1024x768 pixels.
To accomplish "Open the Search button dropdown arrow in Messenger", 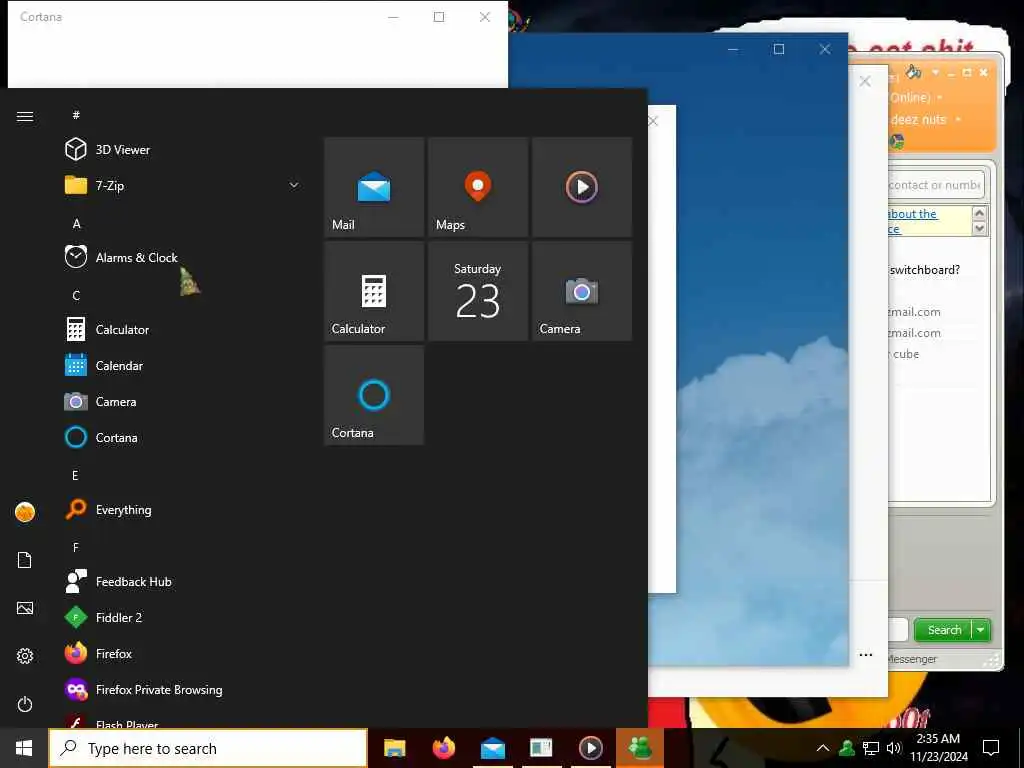I will click(981, 630).
